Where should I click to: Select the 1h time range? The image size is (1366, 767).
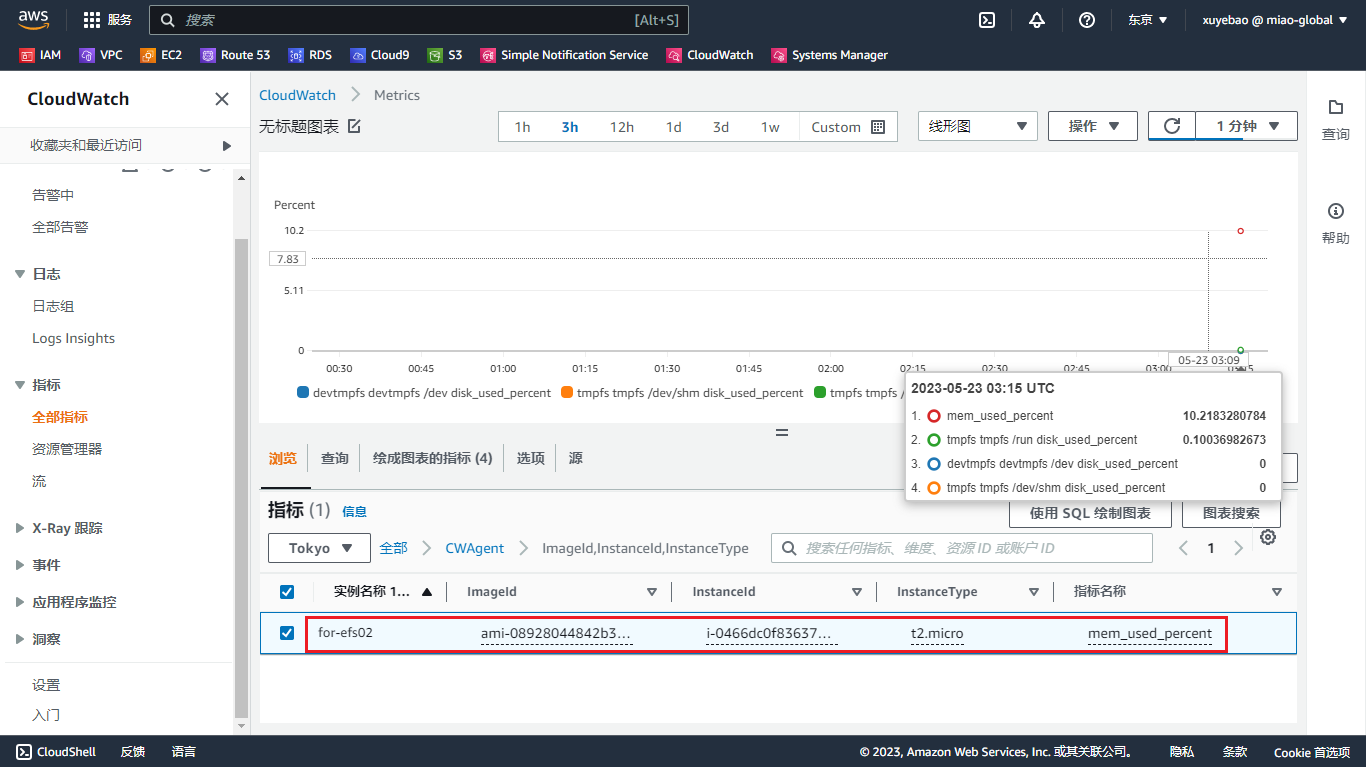point(523,127)
